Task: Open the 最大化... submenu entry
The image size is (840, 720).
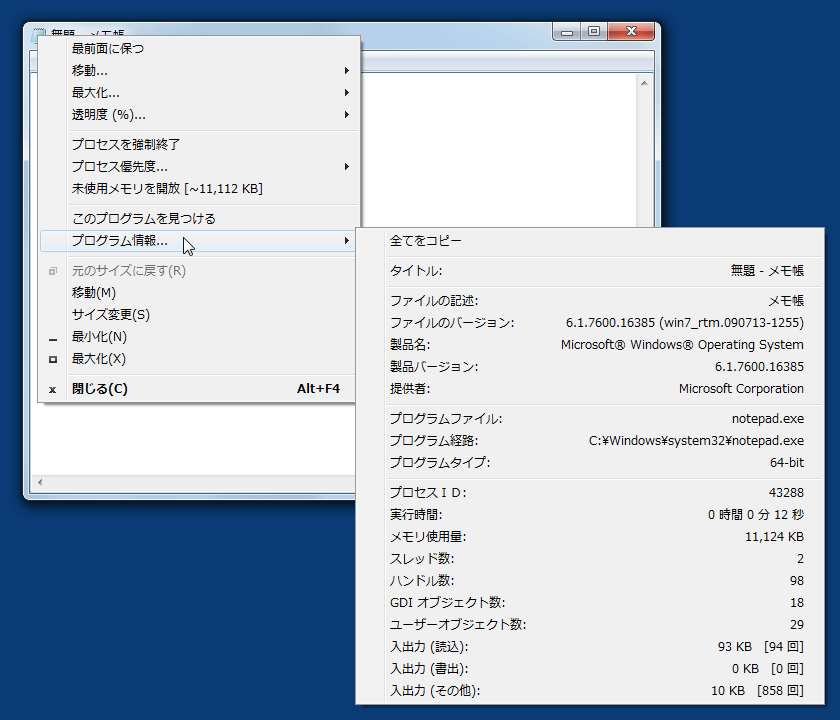Action: coord(199,93)
